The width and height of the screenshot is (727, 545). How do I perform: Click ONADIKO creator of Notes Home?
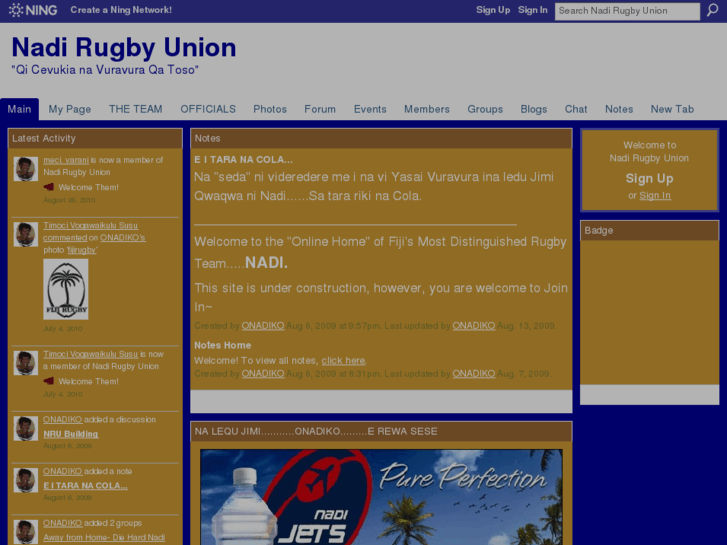point(263,373)
